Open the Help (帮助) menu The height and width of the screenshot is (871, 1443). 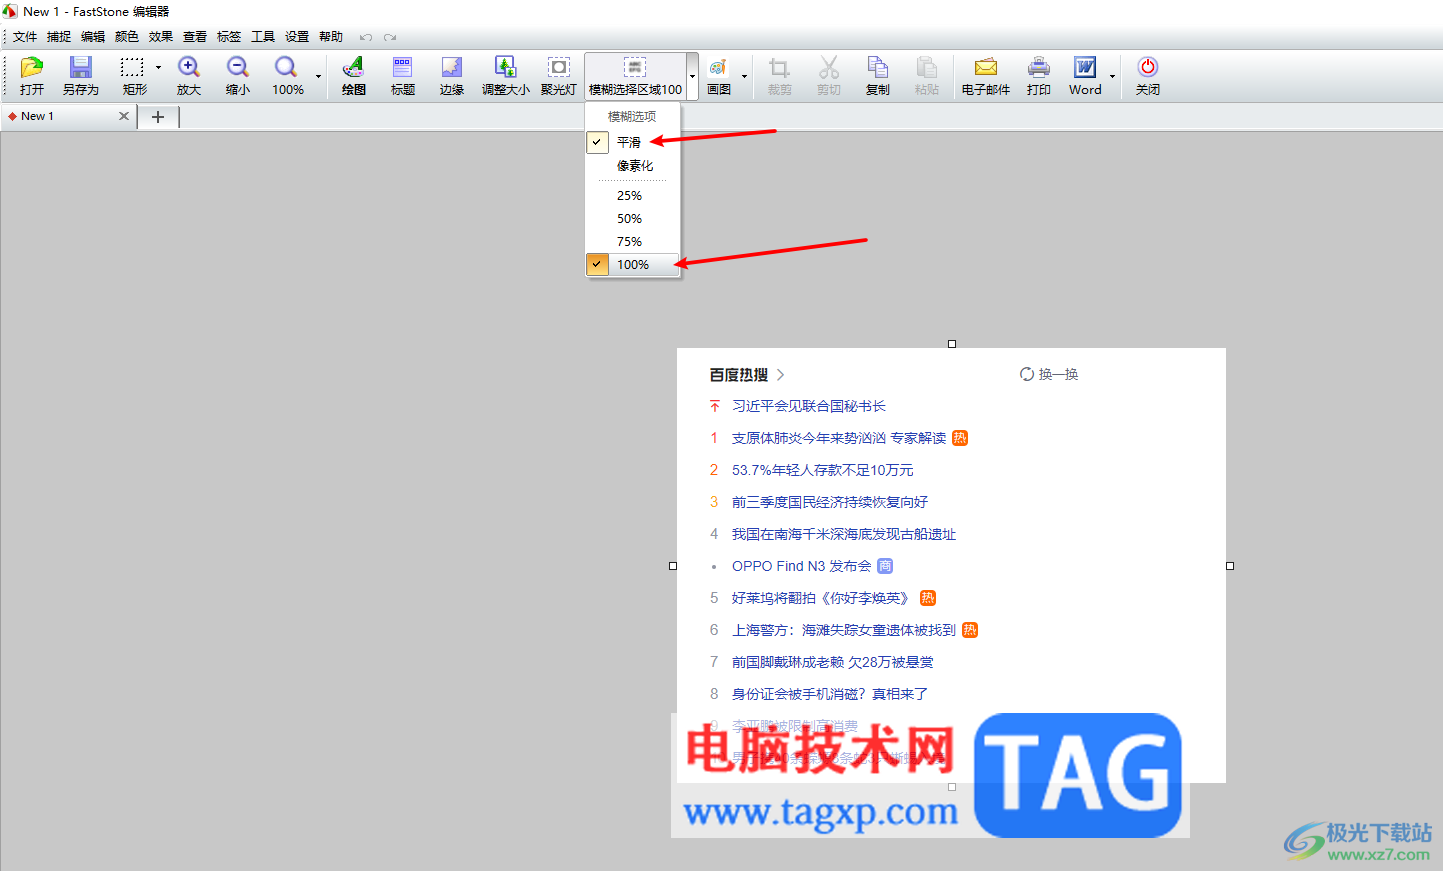click(331, 37)
